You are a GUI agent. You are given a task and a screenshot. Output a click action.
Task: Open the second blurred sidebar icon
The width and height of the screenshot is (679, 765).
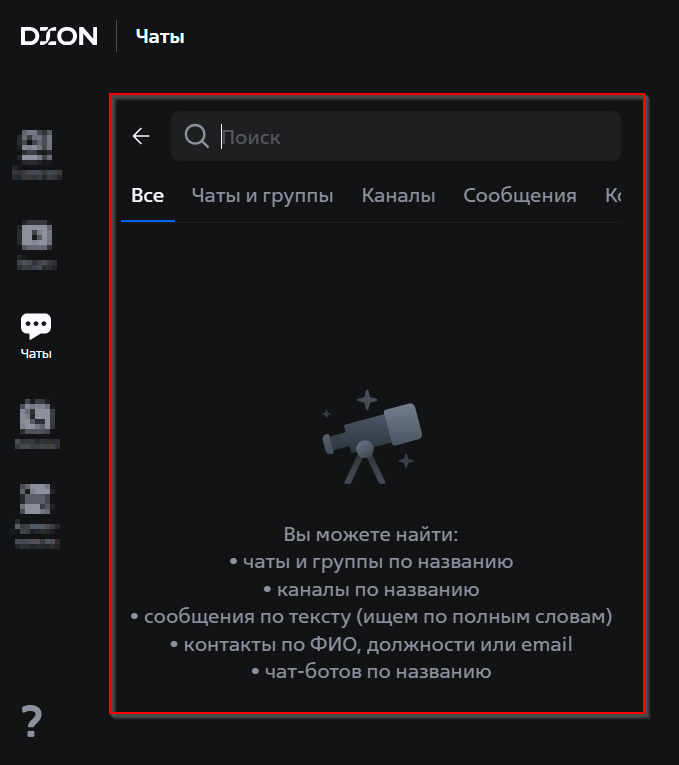pos(37,245)
